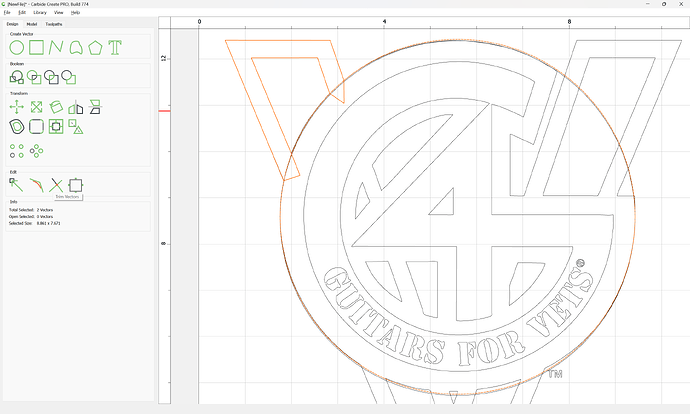The height and width of the screenshot is (414, 690).
Task: Open the Edit menu
Action: click(22, 13)
